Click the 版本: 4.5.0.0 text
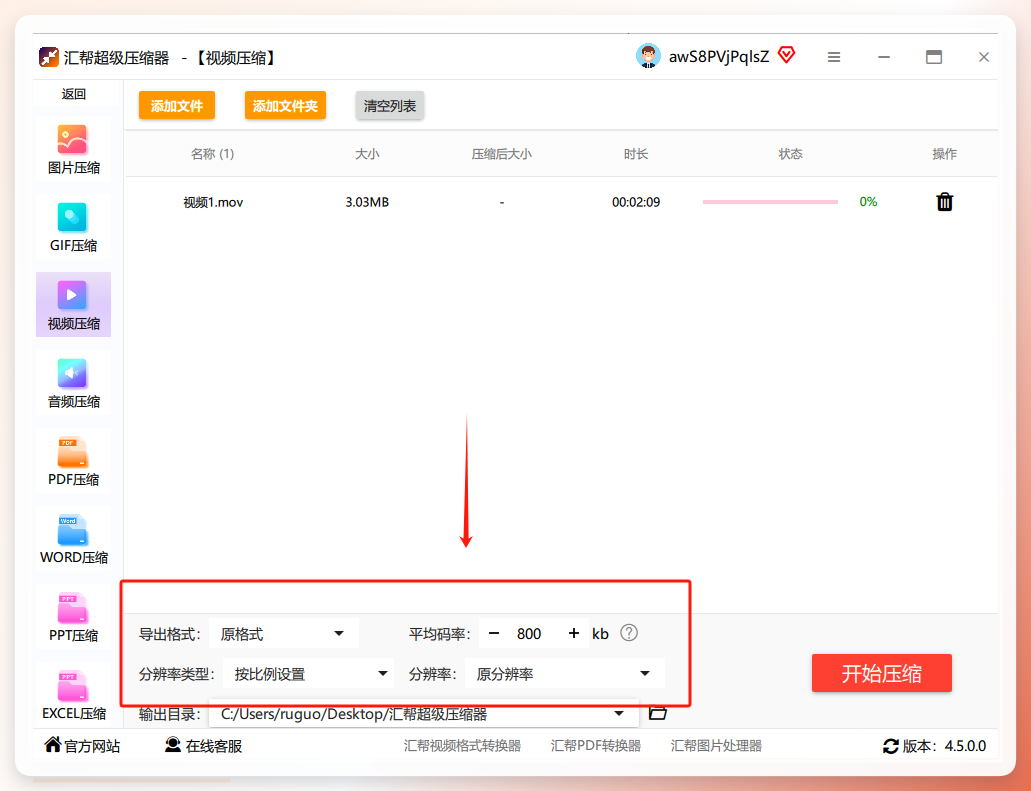The width and height of the screenshot is (1031, 791). (944, 746)
